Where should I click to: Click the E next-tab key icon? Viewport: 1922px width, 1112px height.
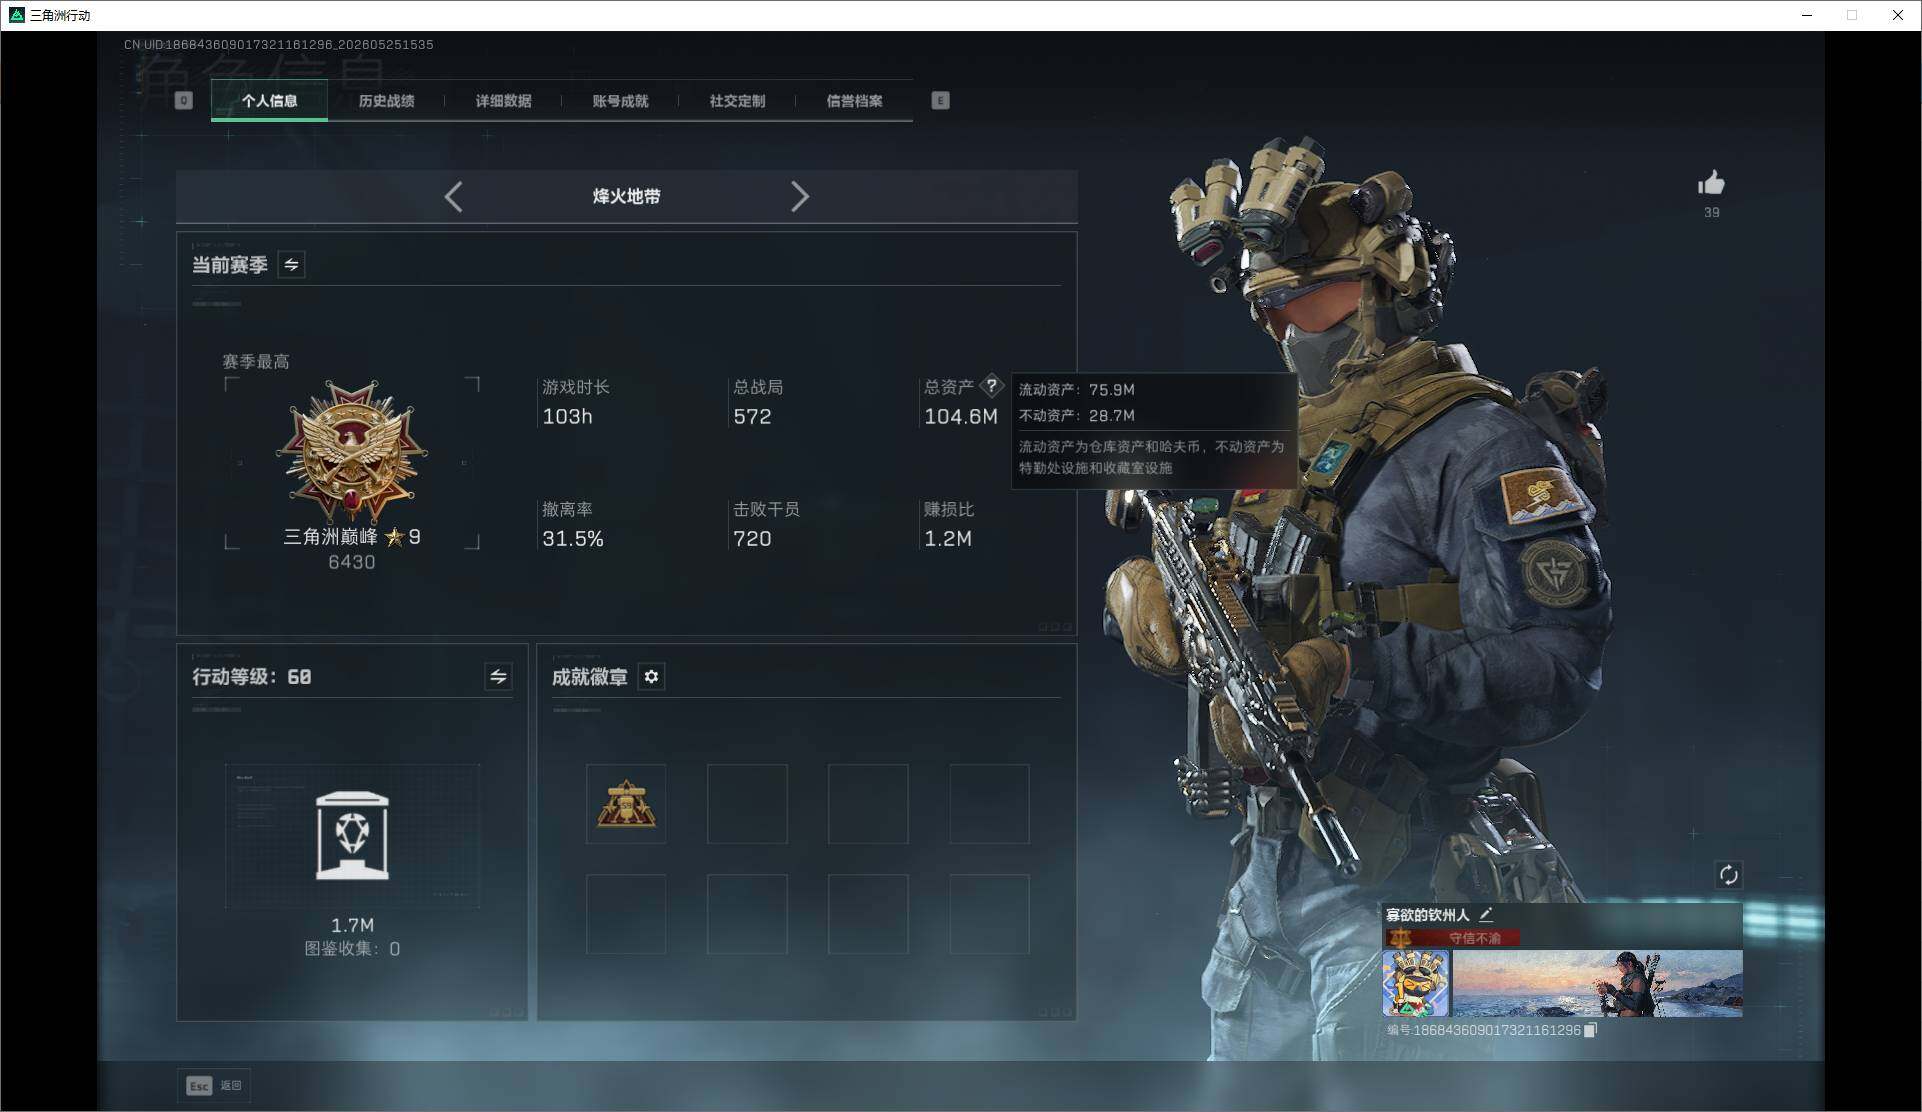click(940, 100)
